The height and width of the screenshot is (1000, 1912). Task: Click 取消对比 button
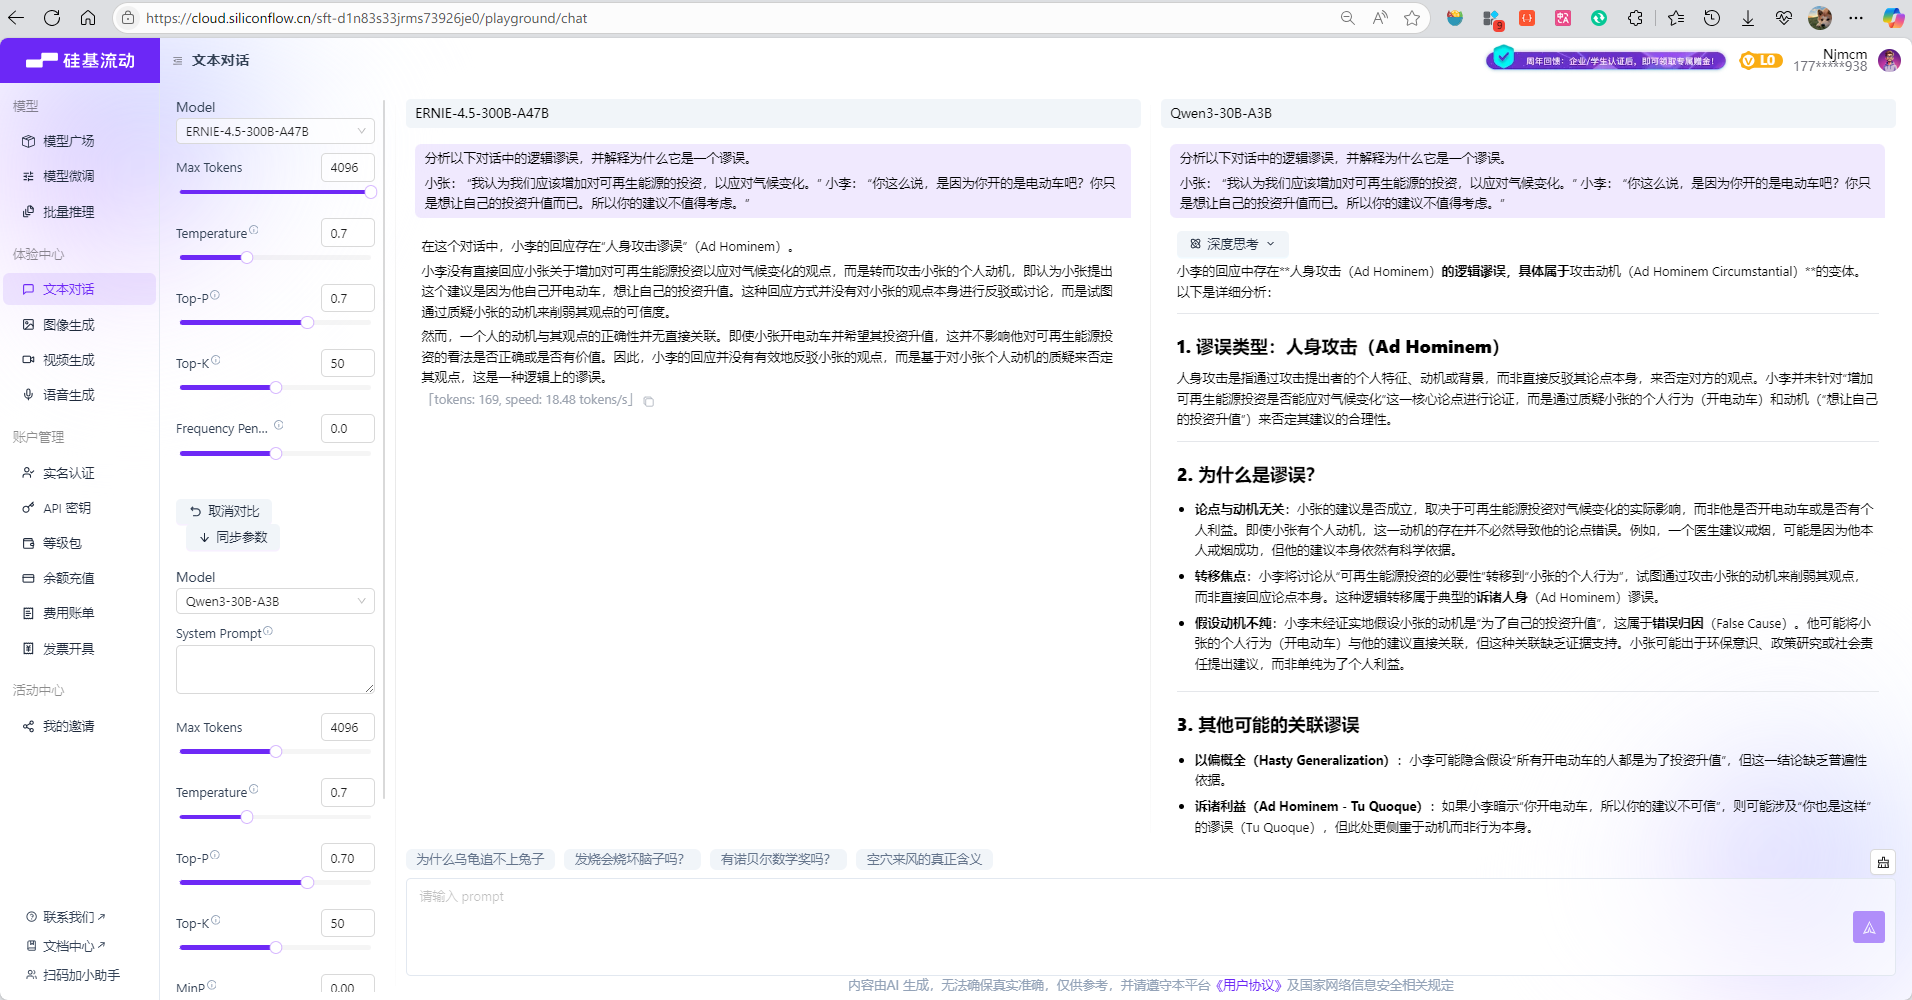point(225,511)
